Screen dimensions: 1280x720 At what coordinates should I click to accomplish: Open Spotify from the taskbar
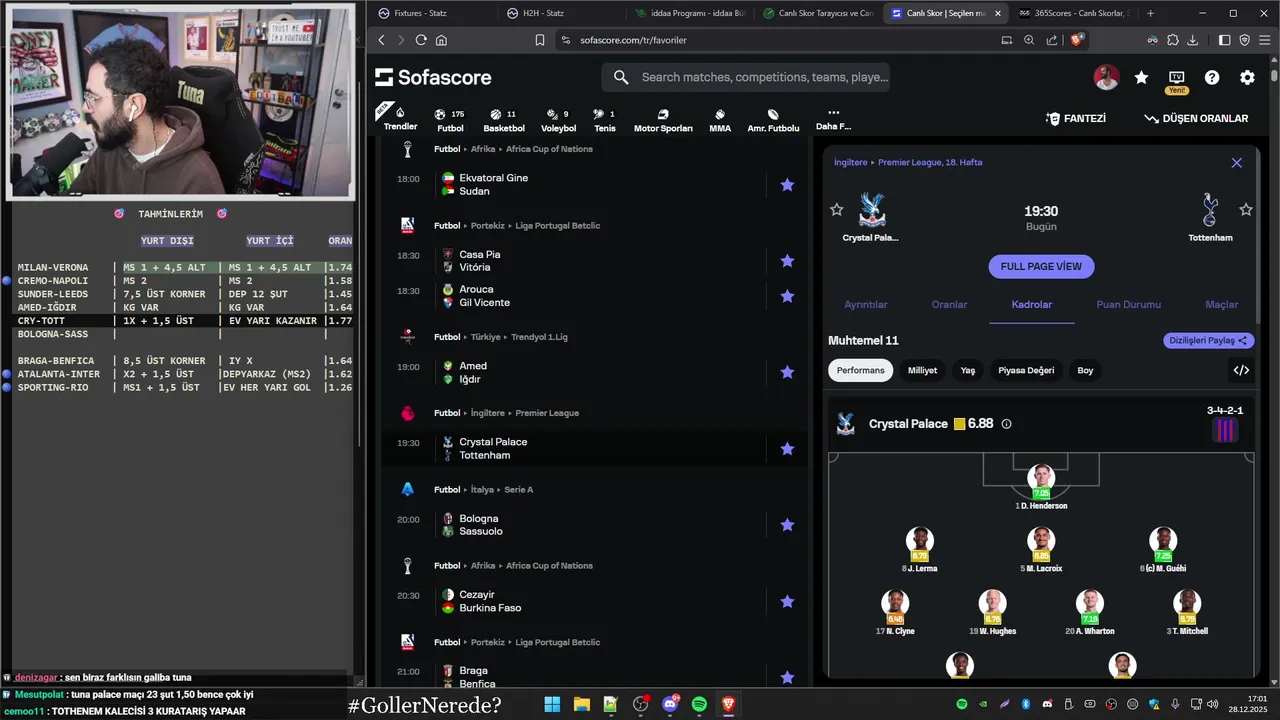click(699, 704)
